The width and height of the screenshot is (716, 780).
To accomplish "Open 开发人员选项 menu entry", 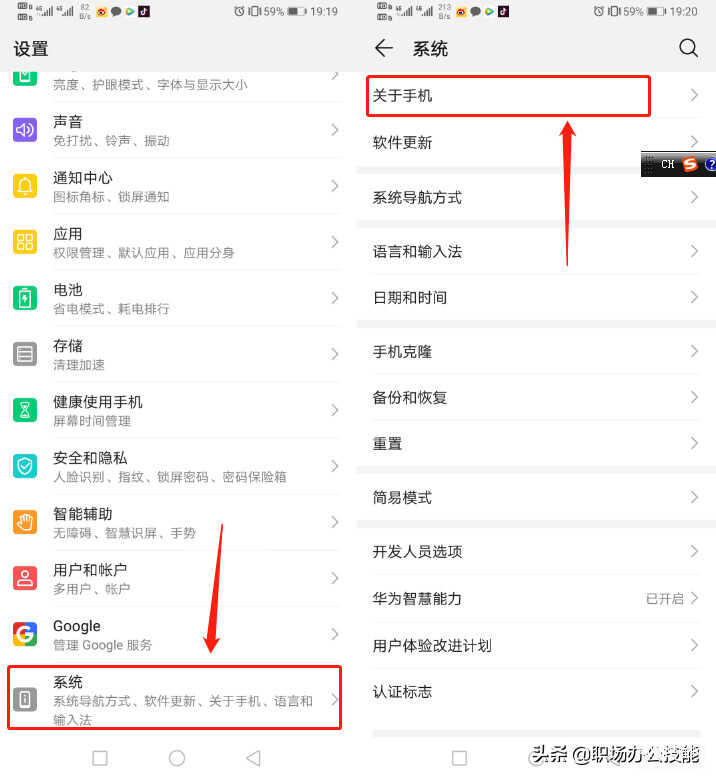I will click(536, 552).
